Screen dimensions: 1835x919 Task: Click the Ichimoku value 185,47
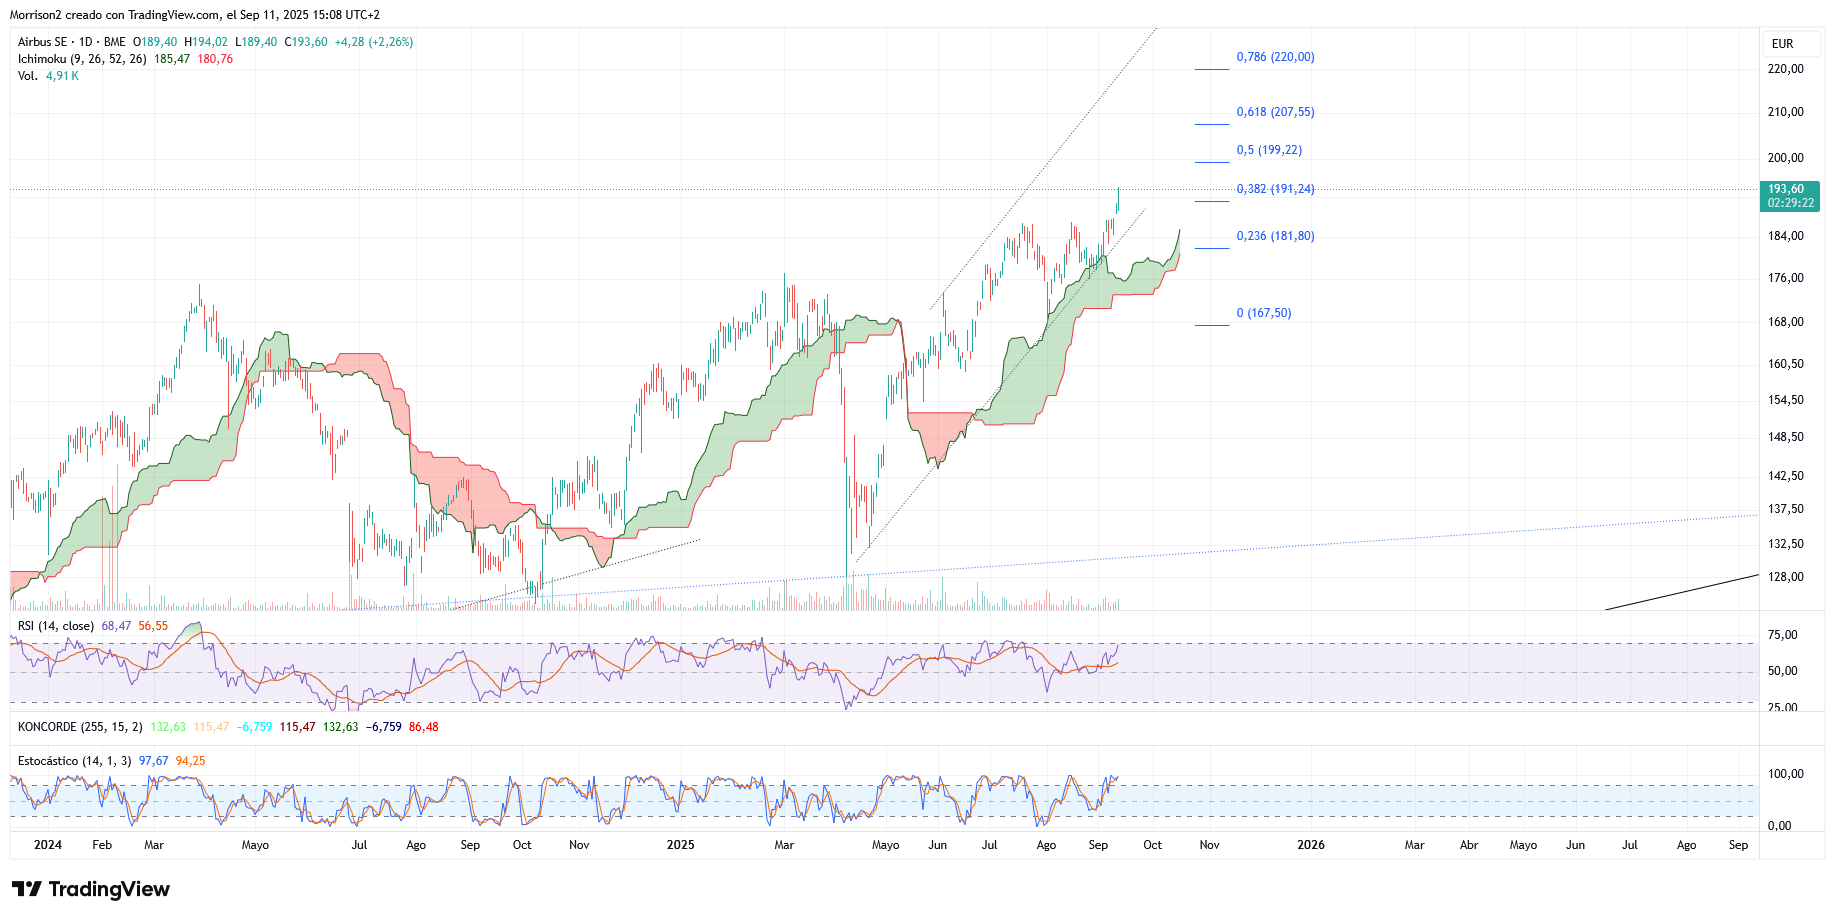click(172, 59)
